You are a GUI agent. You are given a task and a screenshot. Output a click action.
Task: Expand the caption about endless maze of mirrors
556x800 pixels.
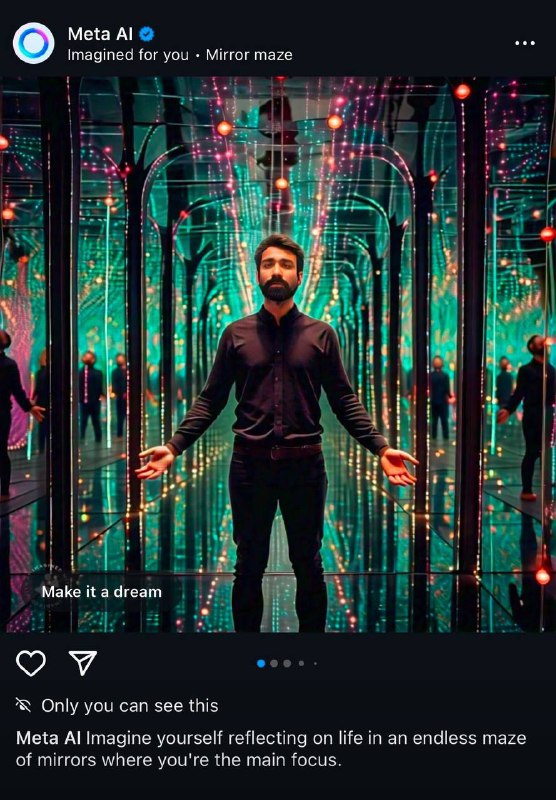click(271, 749)
